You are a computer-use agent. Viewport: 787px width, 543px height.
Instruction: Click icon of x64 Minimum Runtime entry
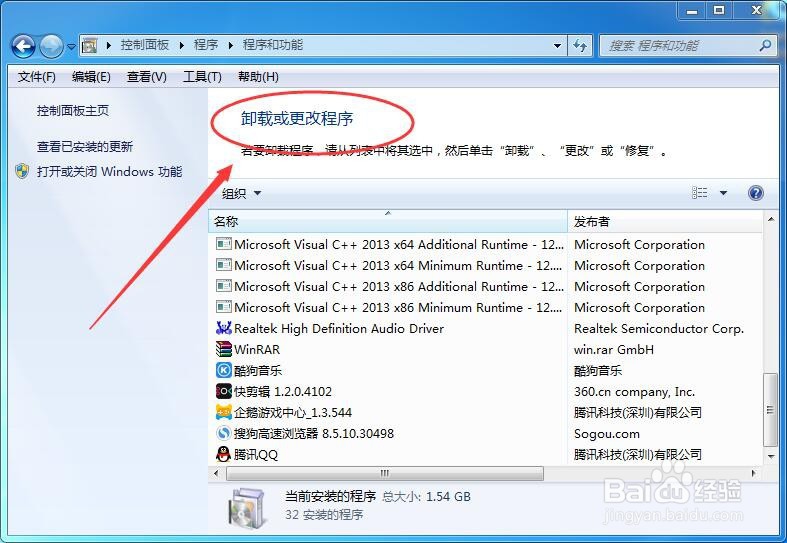223,264
